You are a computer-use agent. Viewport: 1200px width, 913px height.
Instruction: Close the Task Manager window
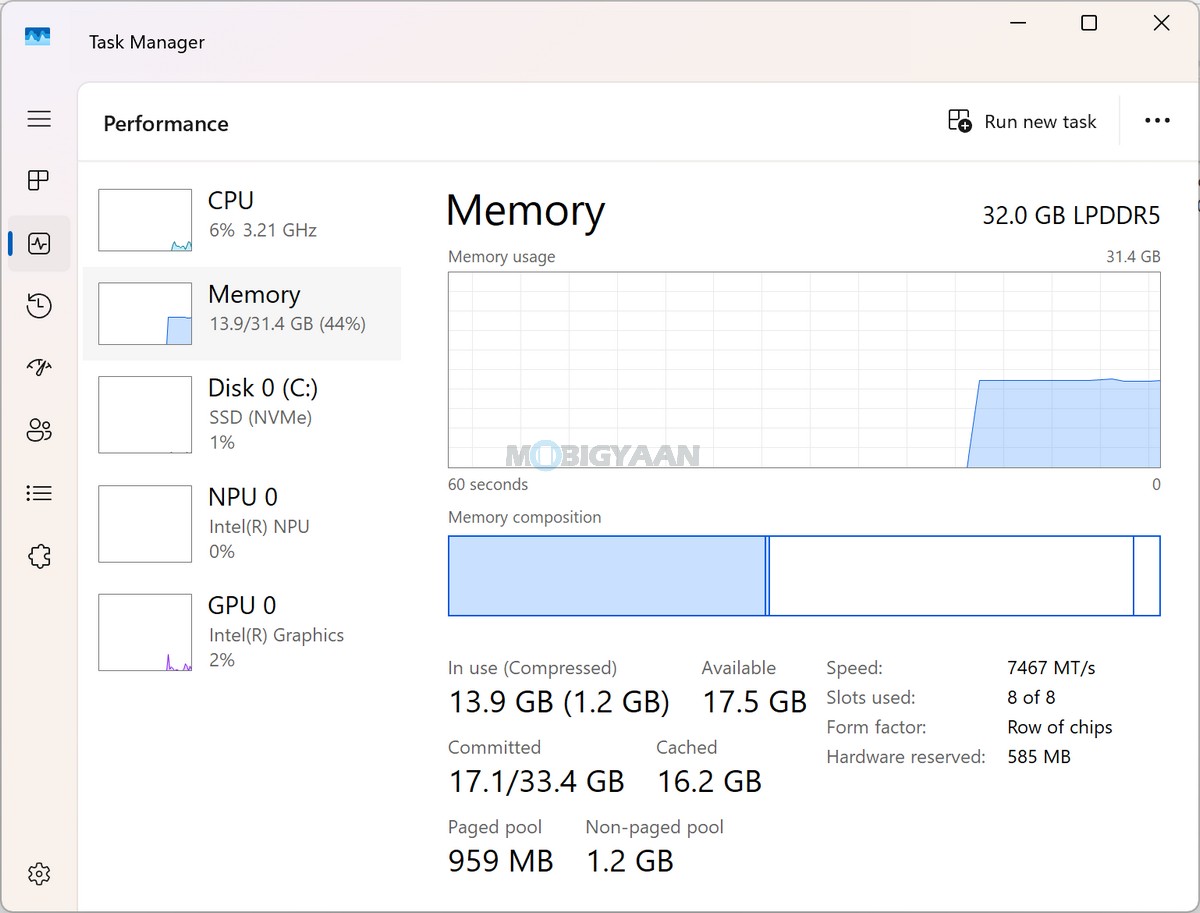coord(1161,23)
